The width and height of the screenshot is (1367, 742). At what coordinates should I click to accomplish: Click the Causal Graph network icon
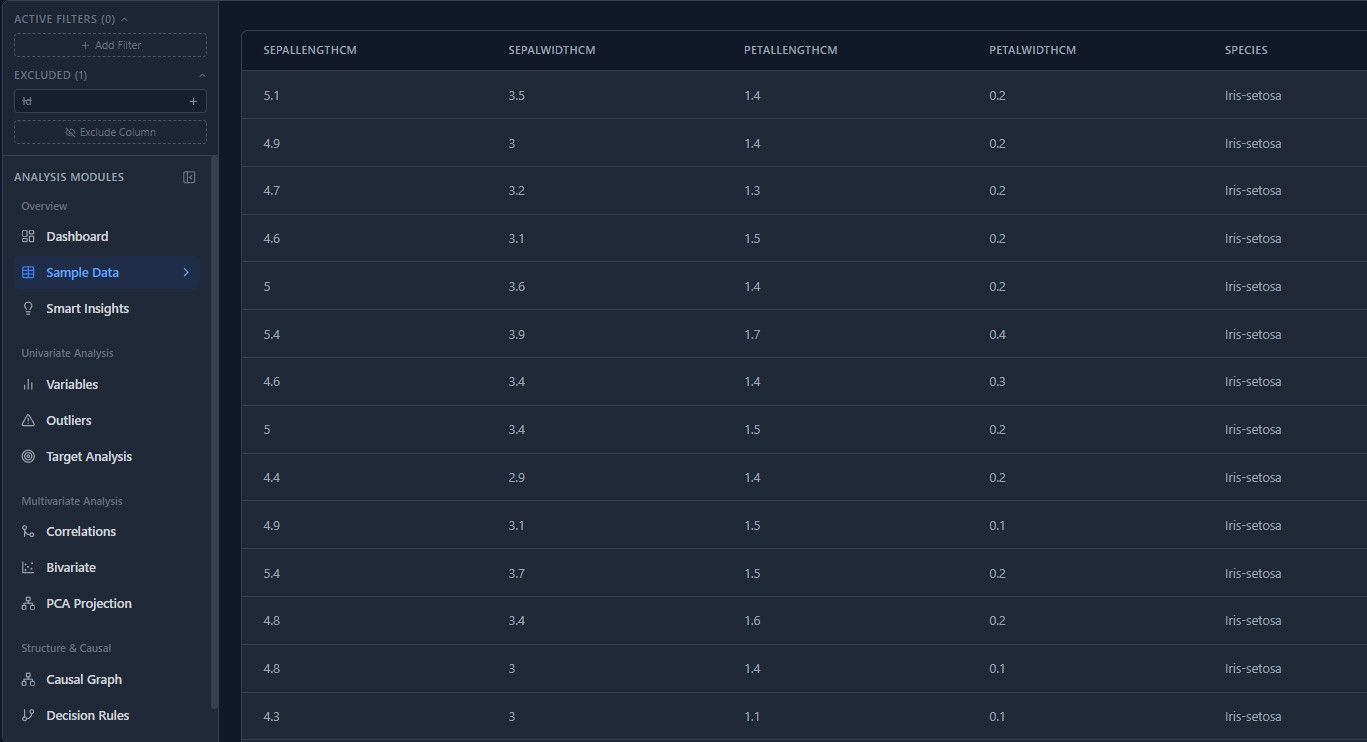point(28,680)
